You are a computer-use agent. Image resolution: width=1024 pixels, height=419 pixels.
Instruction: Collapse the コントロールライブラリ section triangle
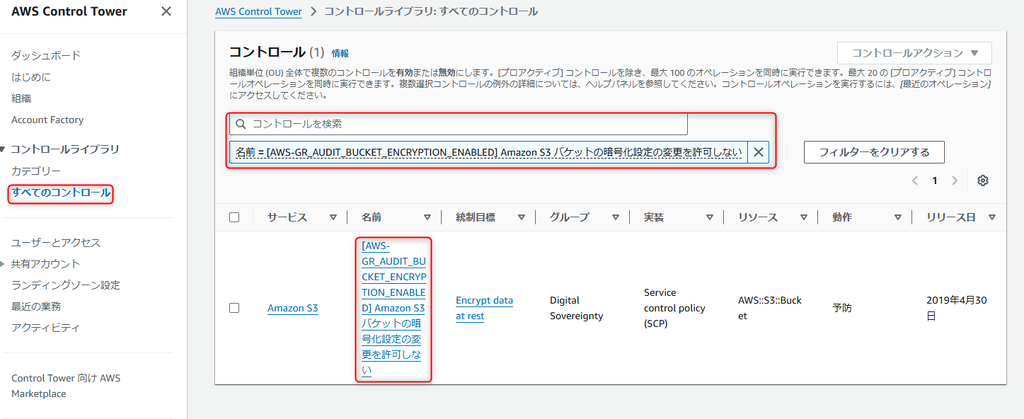(x=4, y=149)
